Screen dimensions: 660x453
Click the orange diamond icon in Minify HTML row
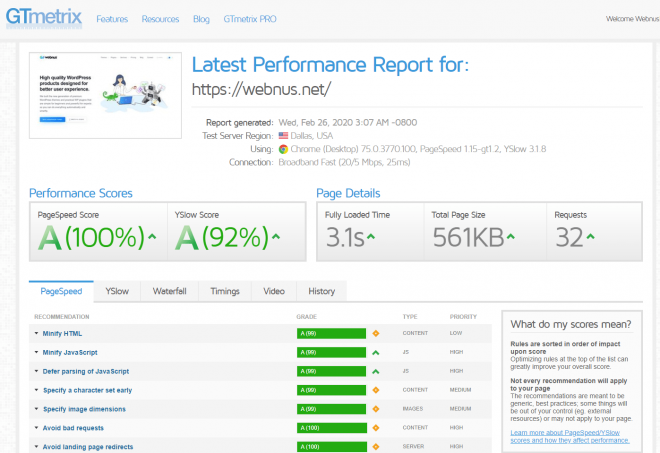pyautogui.click(x=376, y=333)
